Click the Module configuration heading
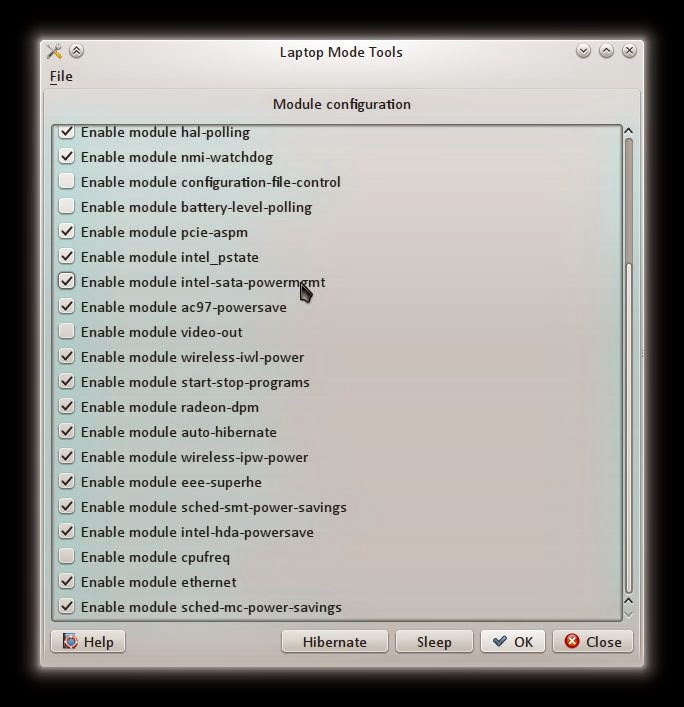The height and width of the screenshot is (707, 684). (342, 104)
